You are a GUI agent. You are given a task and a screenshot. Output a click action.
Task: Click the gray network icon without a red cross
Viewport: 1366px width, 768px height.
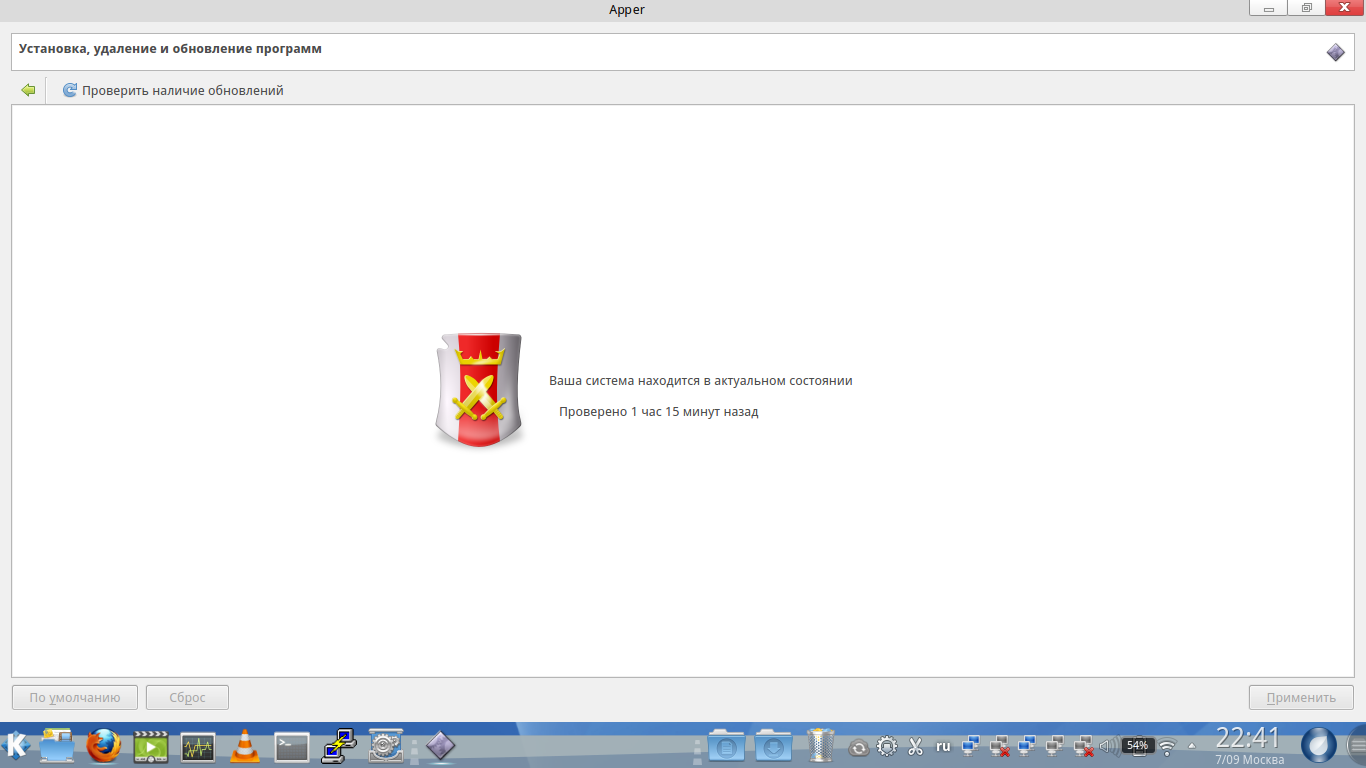(1054, 746)
